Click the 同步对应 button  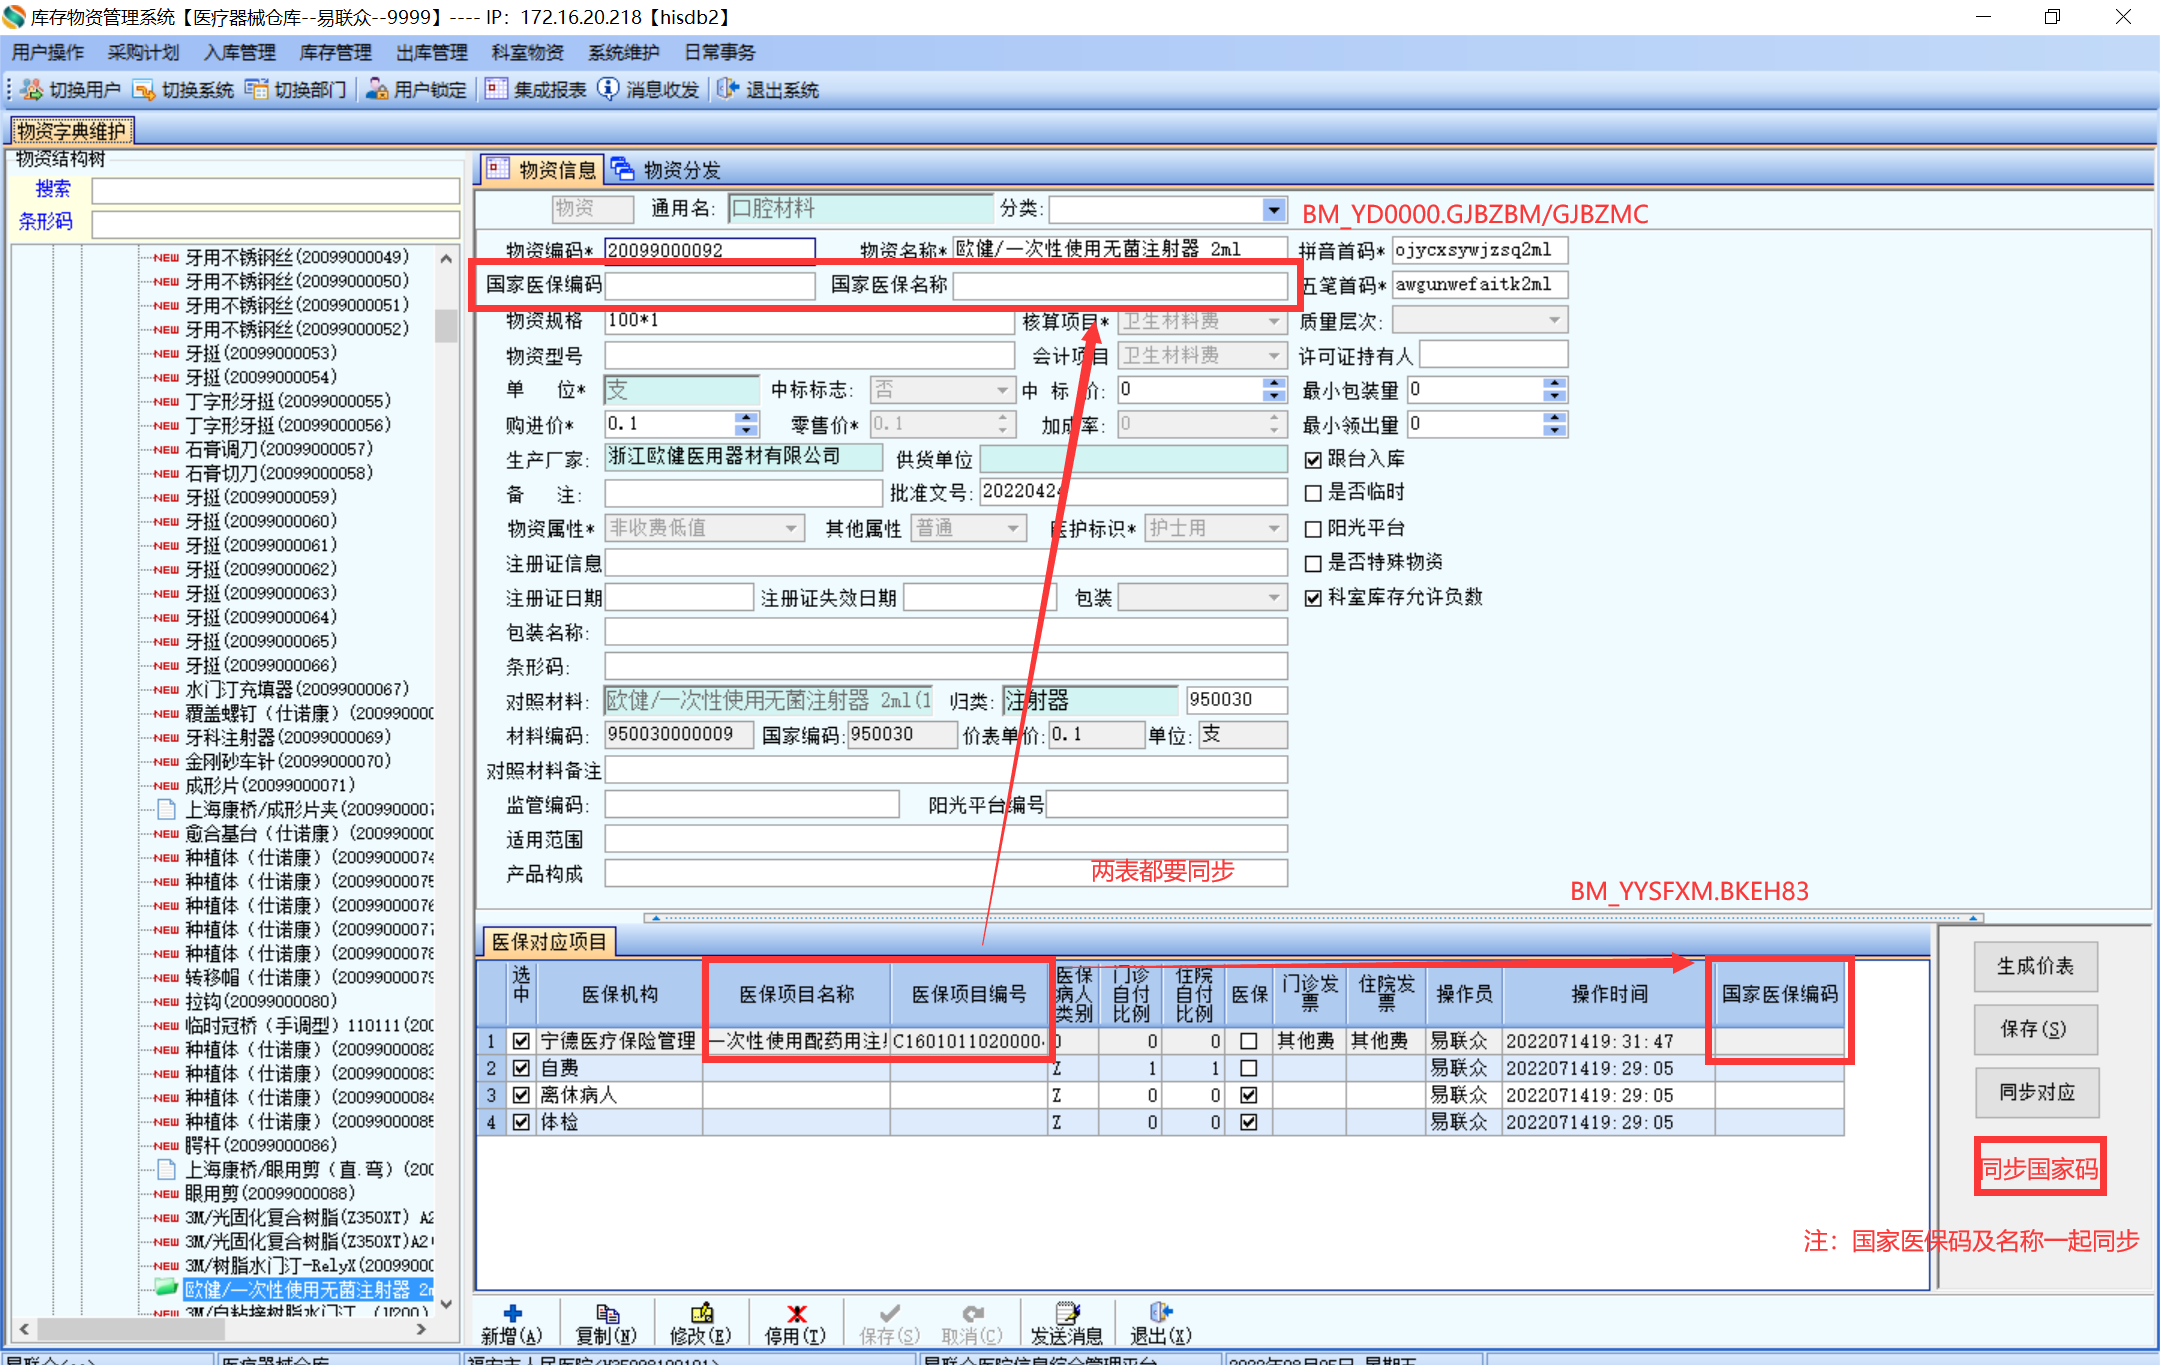click(2035, 1092)
